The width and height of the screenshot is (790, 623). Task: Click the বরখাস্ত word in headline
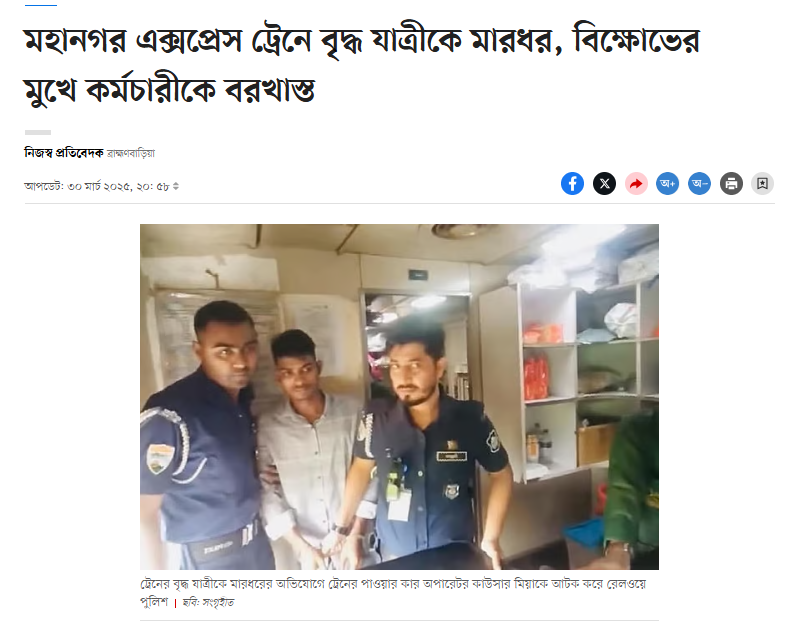click(x=270, y=91)
